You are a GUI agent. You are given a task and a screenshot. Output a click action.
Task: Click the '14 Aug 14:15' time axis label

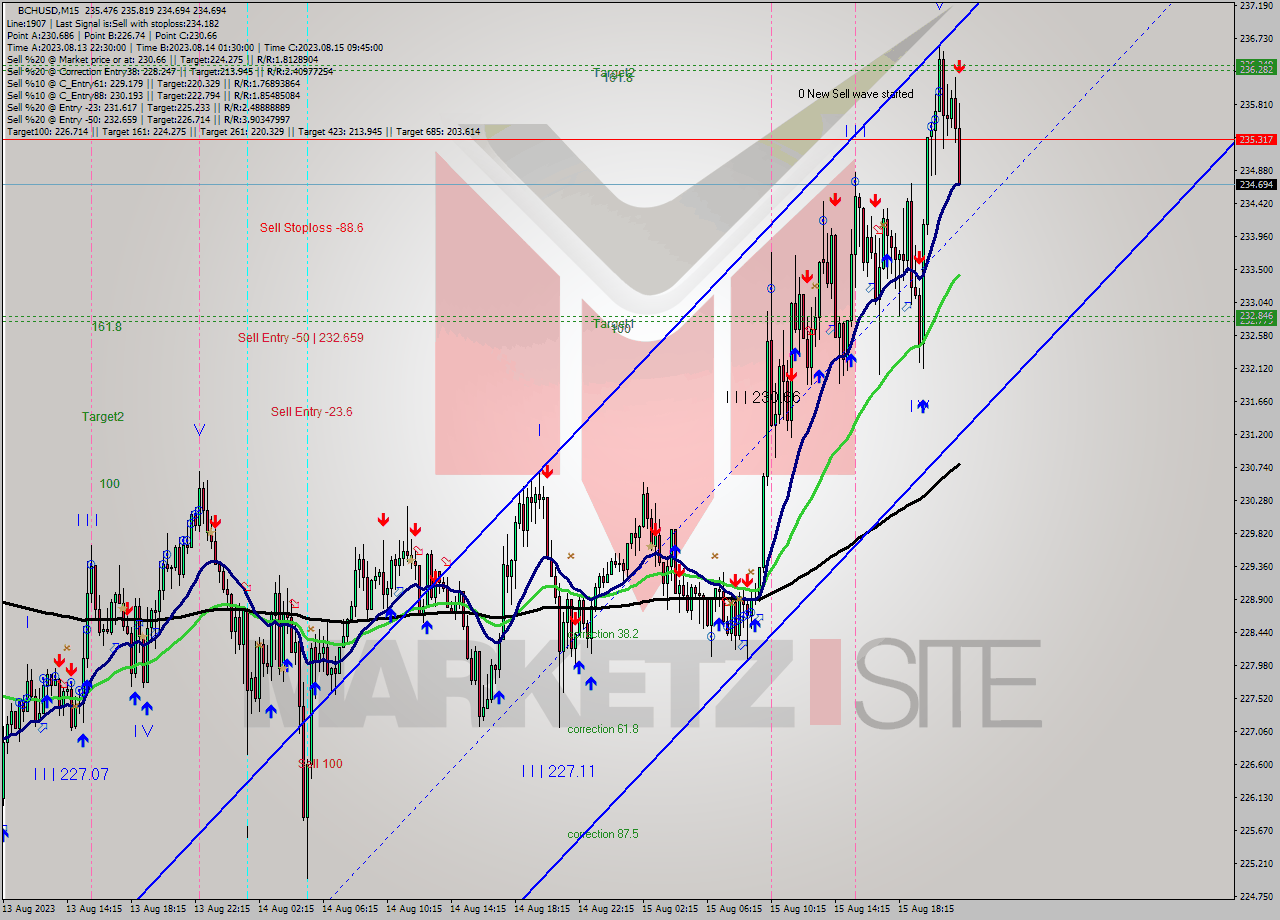(x=478, y=909)
